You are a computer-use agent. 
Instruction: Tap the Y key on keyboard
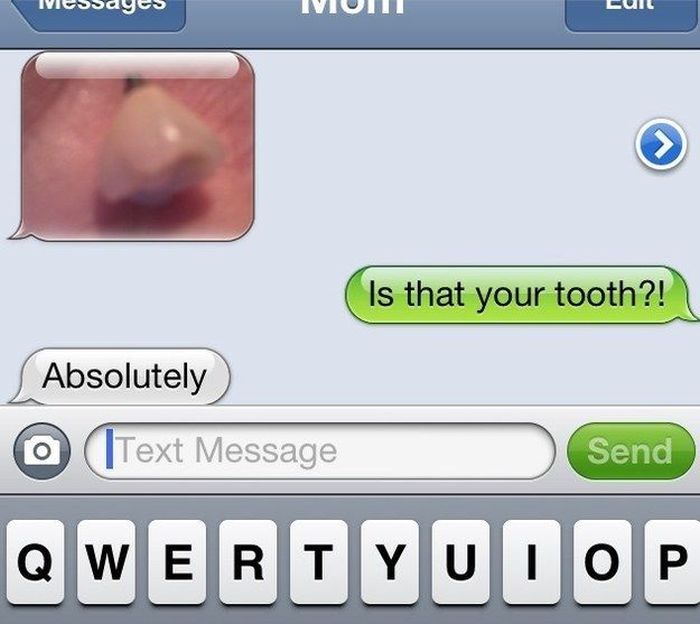[x=390, y=562]
